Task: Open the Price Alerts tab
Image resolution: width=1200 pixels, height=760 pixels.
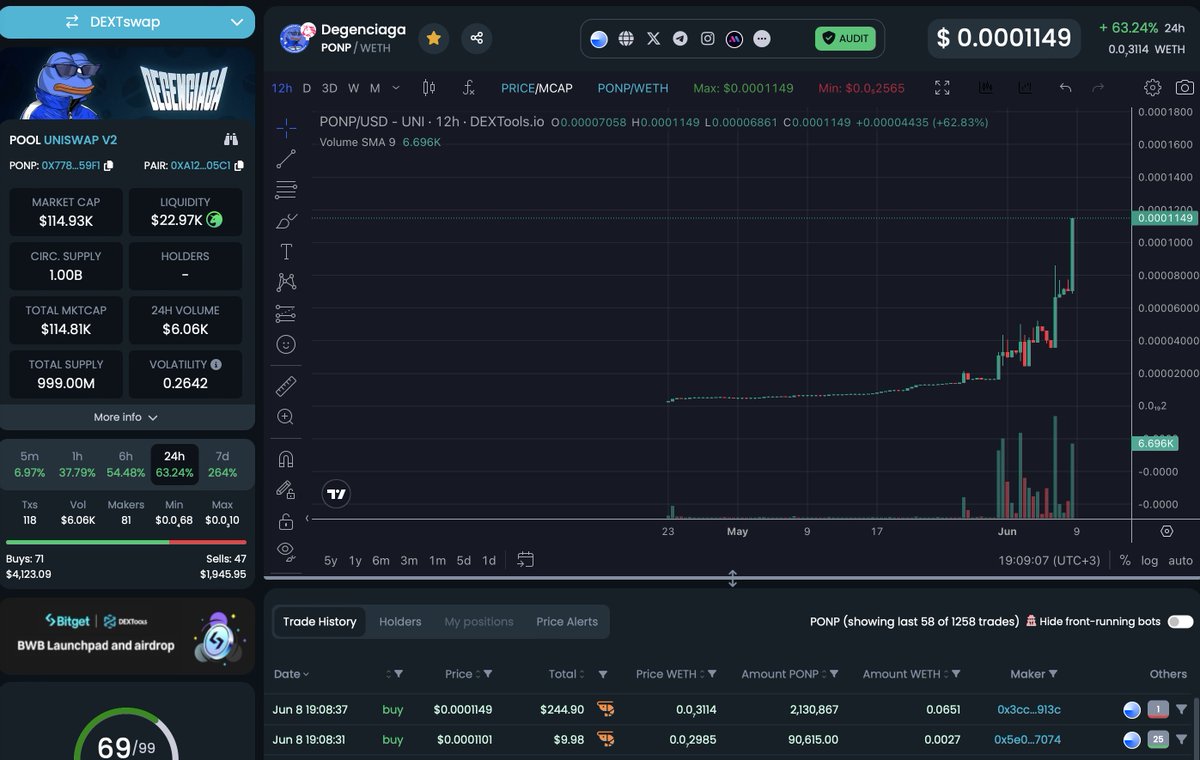Action: tap(567, 621)
